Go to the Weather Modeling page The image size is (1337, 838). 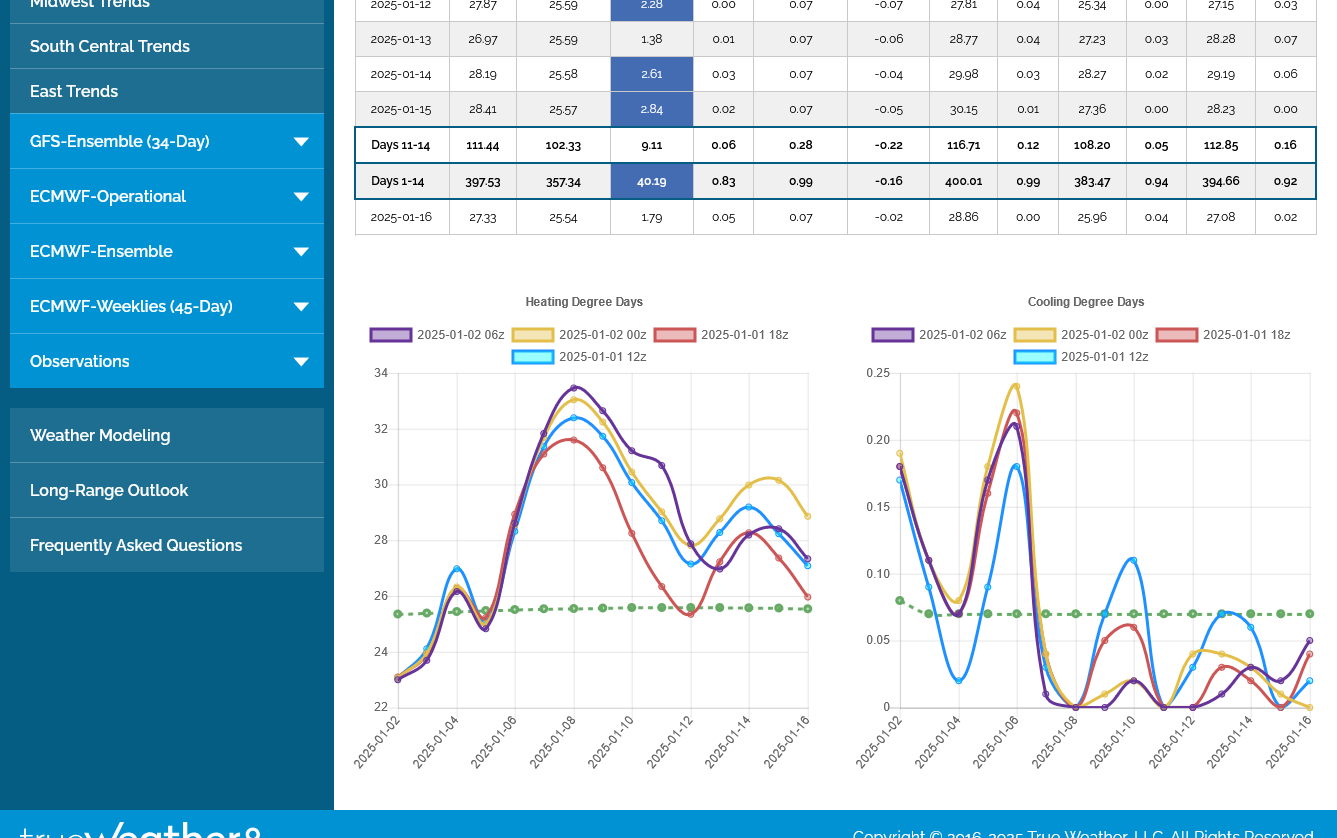point(100,436)
